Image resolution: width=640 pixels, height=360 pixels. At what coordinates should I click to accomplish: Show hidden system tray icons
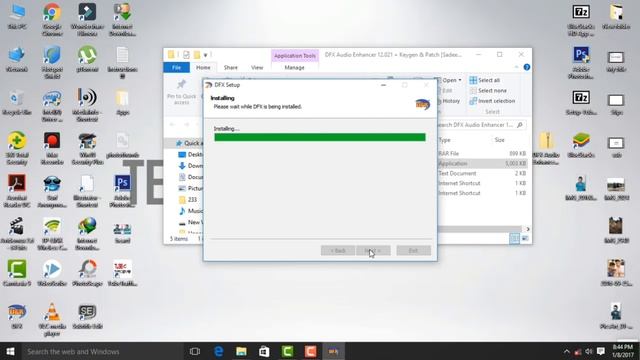(567, 351)
